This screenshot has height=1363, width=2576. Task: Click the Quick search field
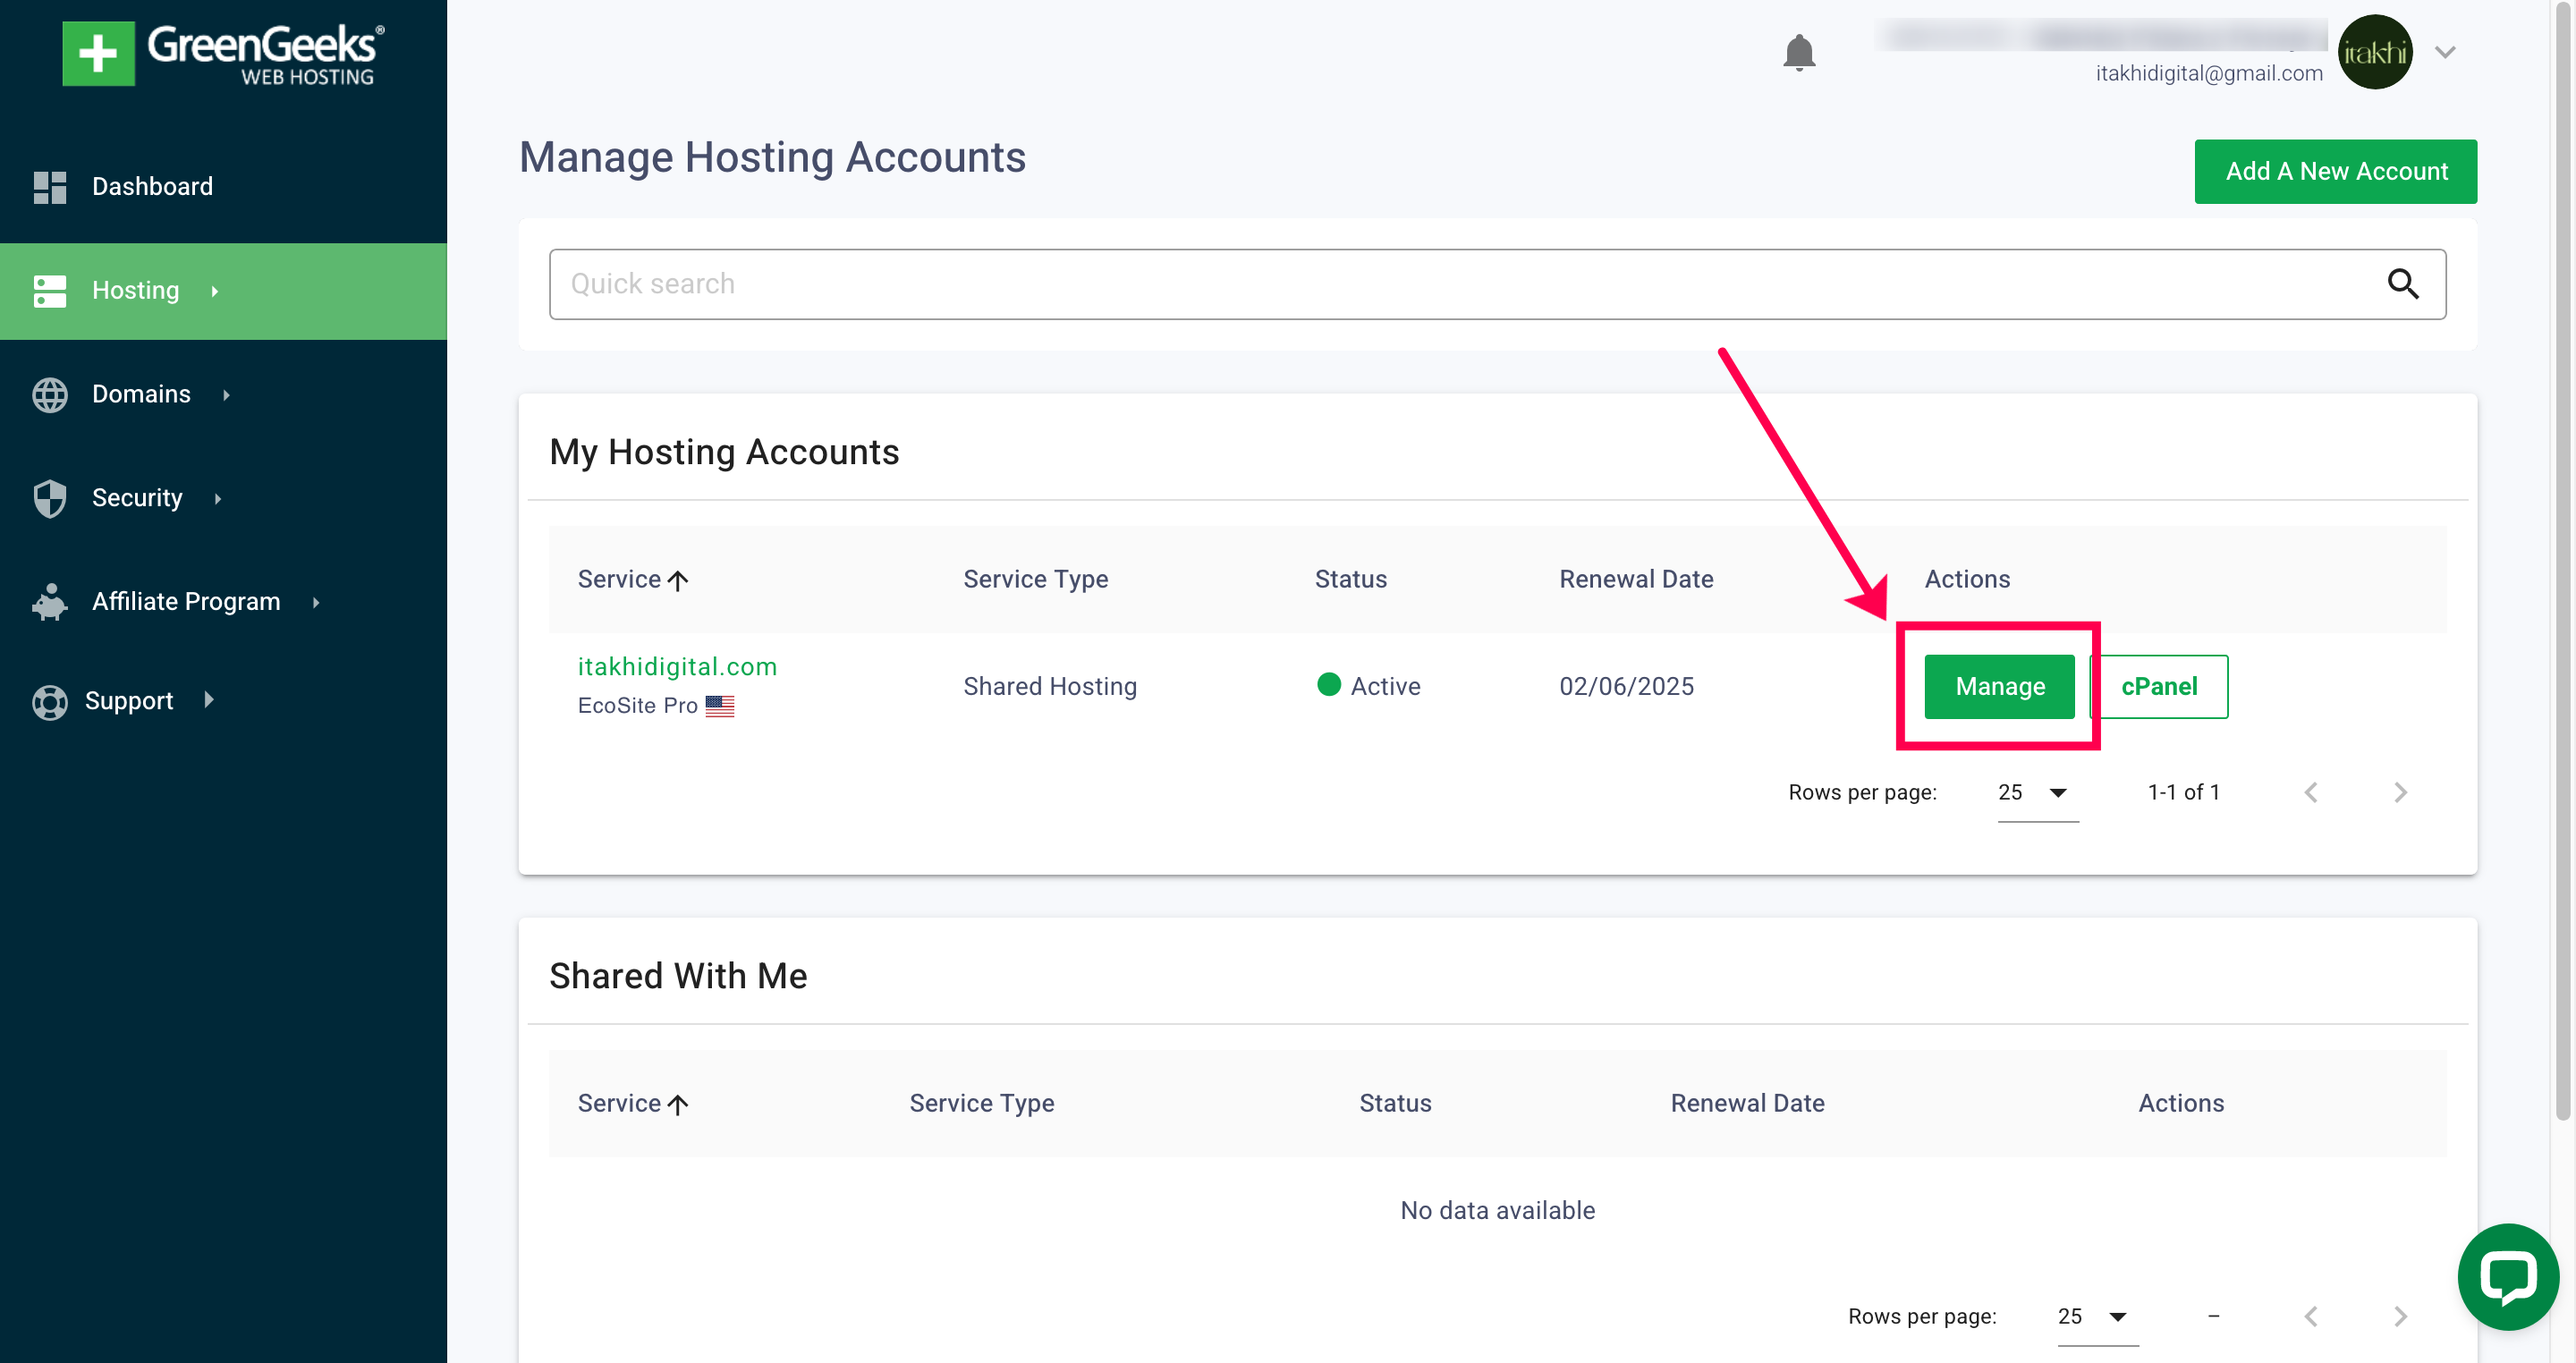[1460, 284]
